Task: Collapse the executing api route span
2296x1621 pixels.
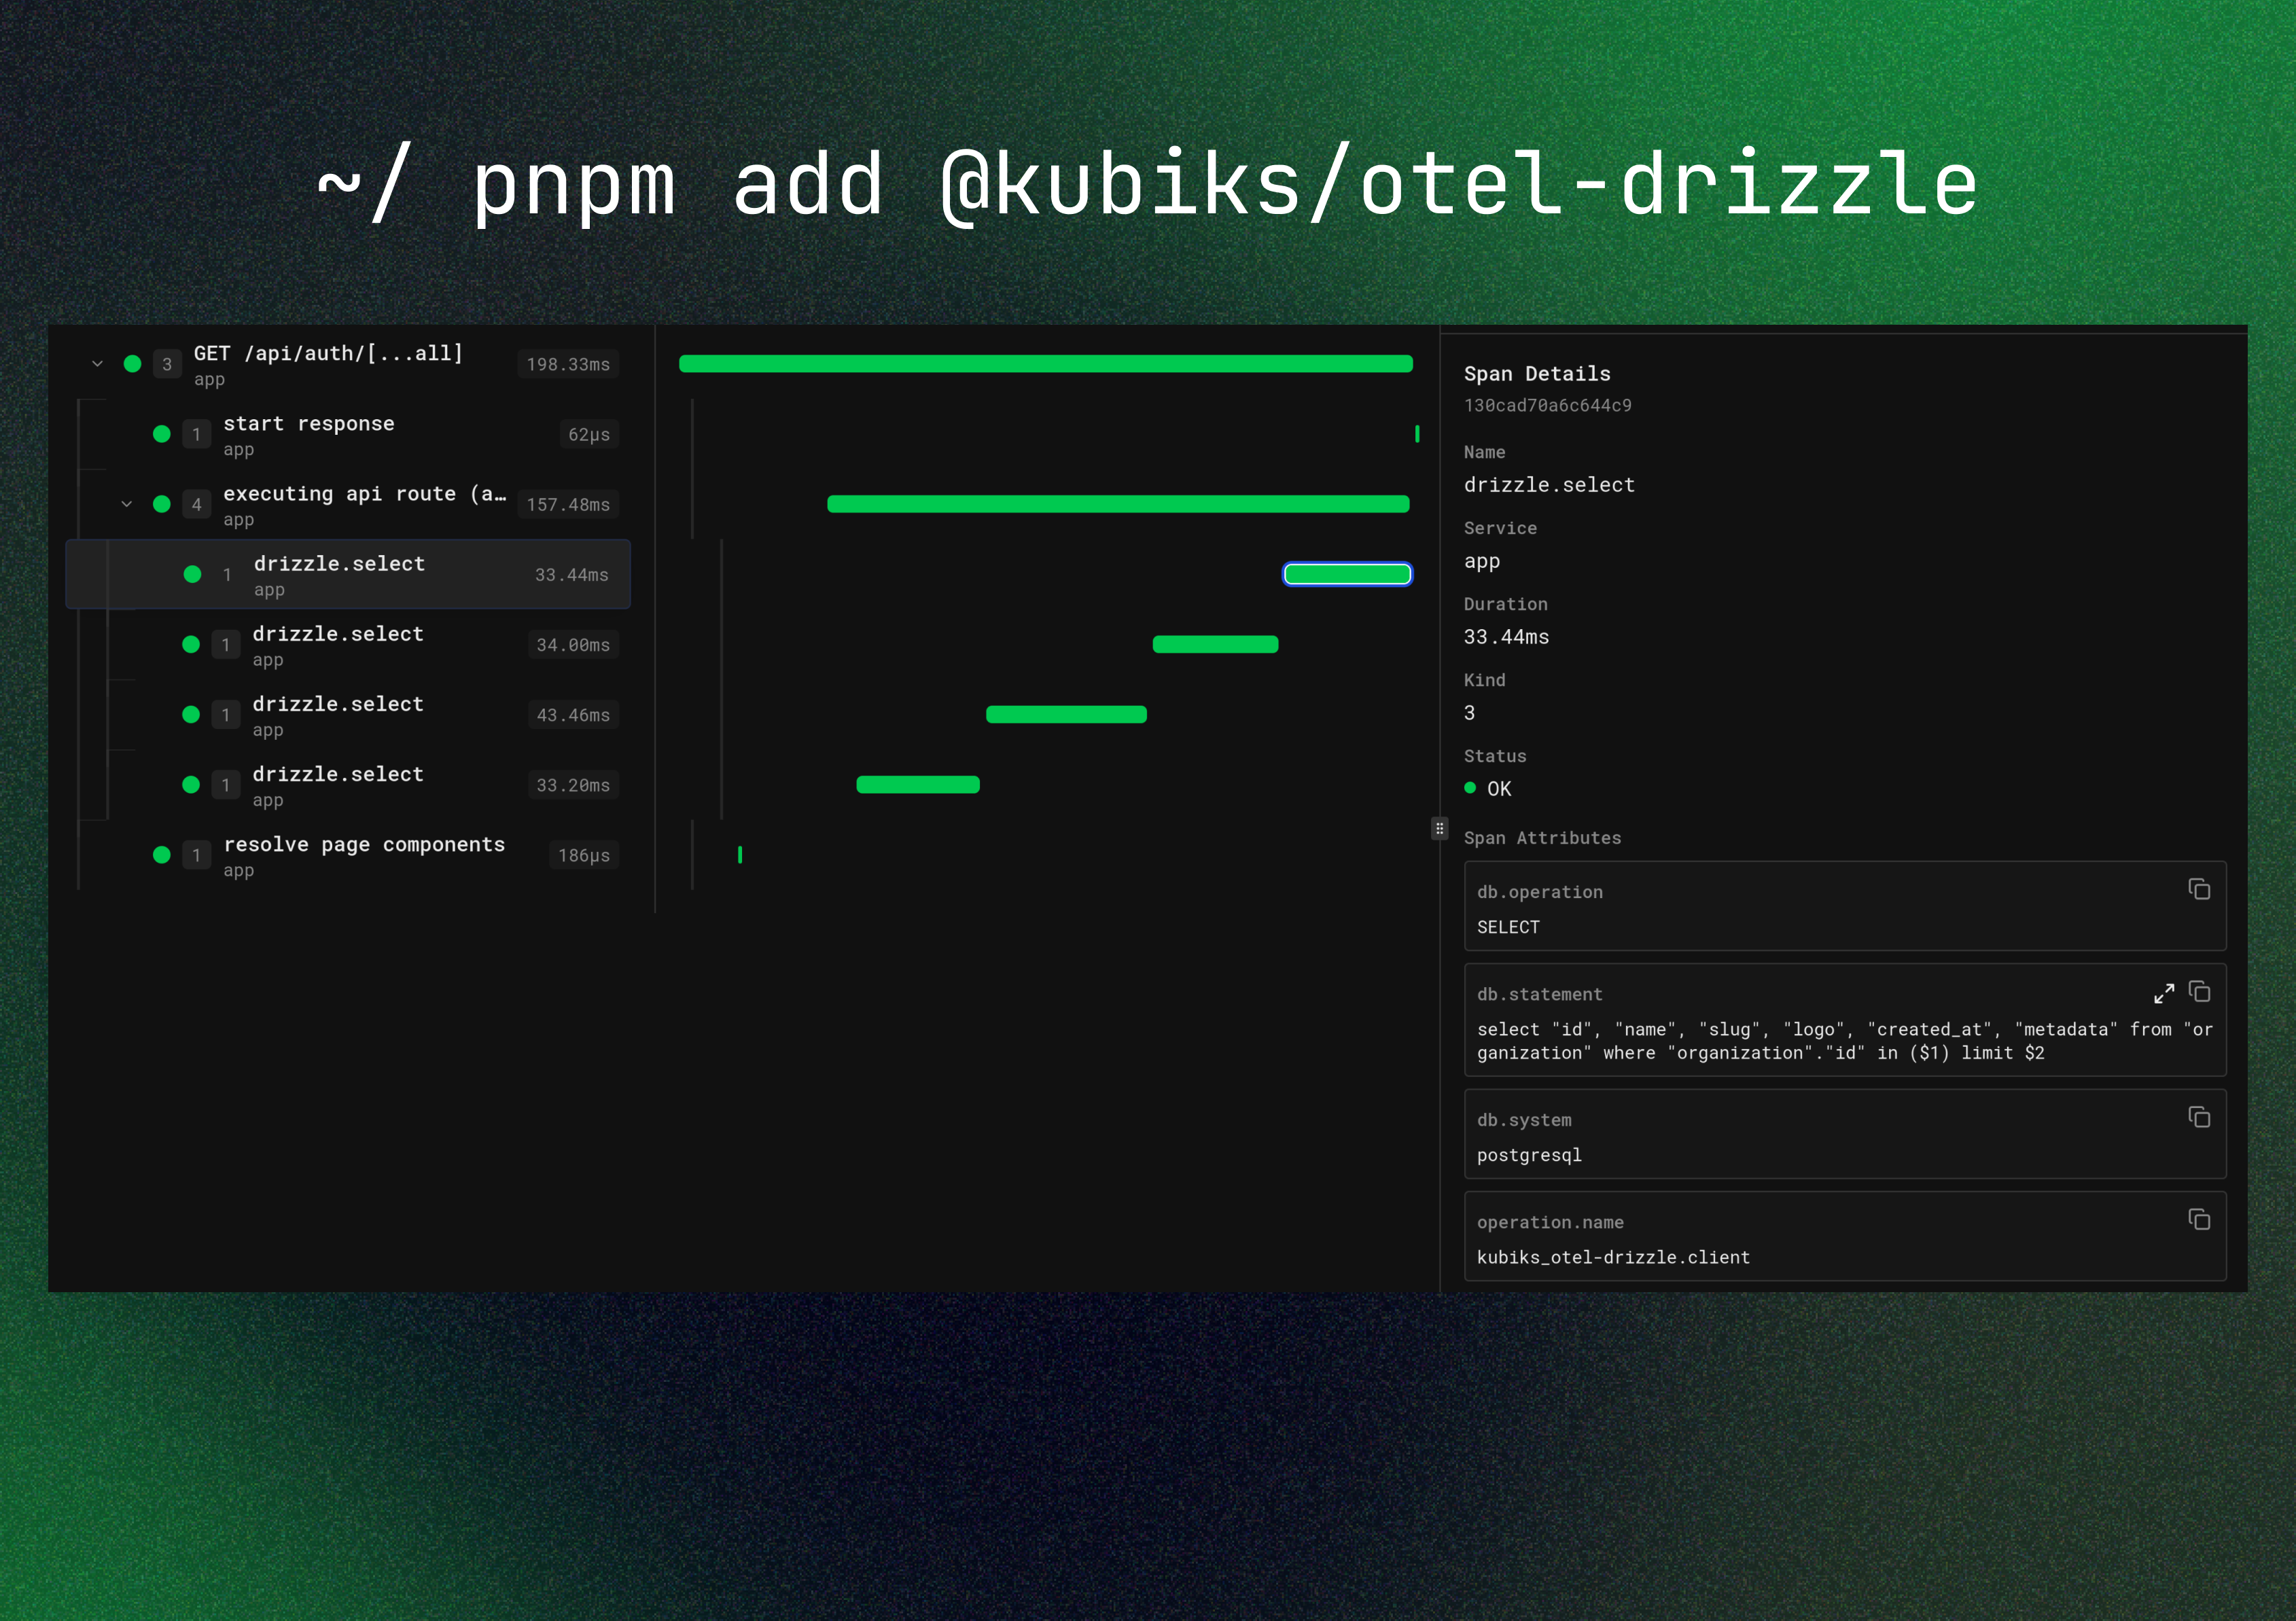Action: pyautogui.click(x=126, y=504)
